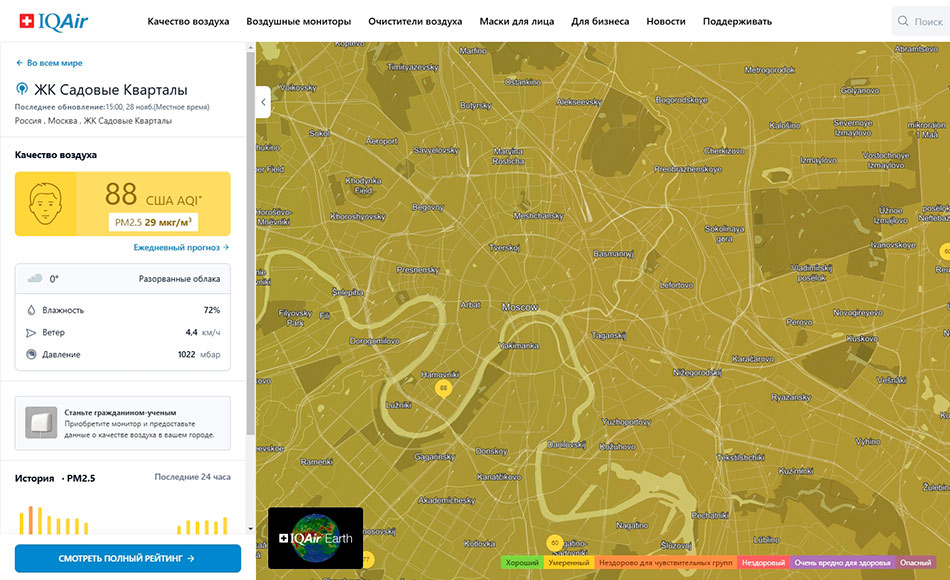
Task: Open 'Воздушные мониторы' menu
Action: click(299, 21)
